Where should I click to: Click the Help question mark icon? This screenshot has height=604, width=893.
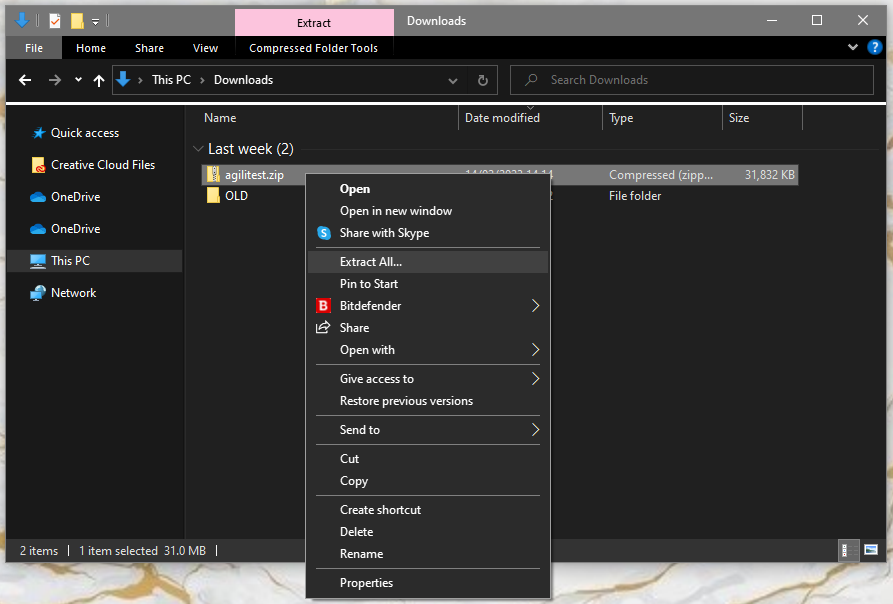coord(875,47)
